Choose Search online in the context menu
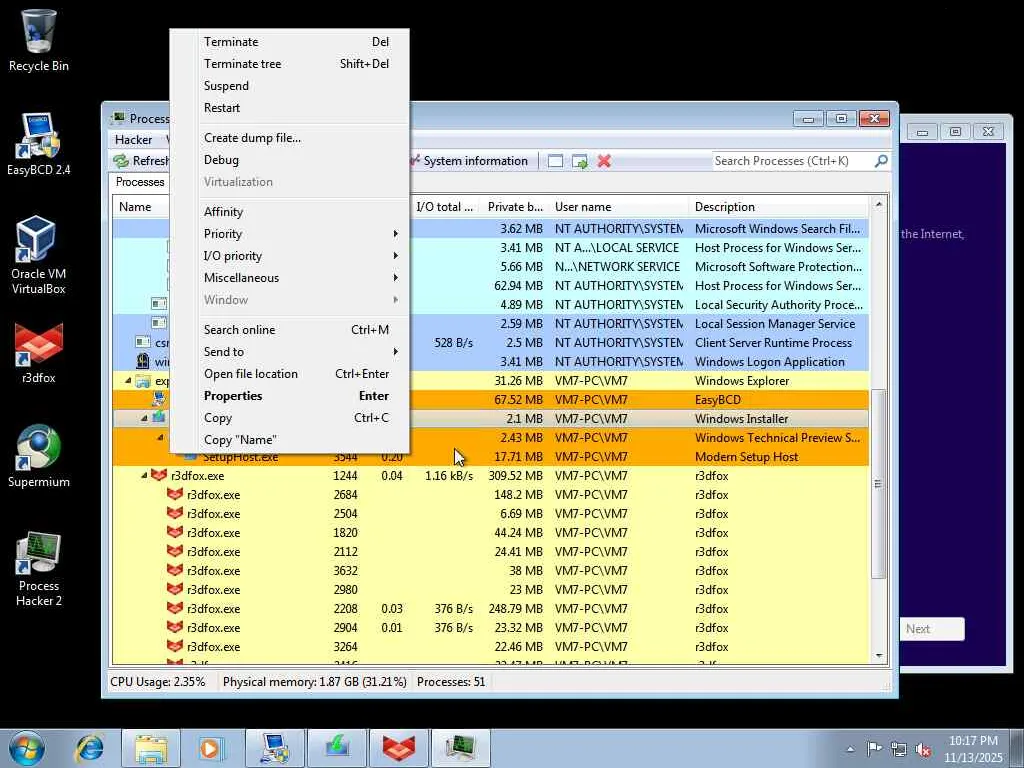The width and height of the screenshot is (1024, 768). click(x=289, y=330)
